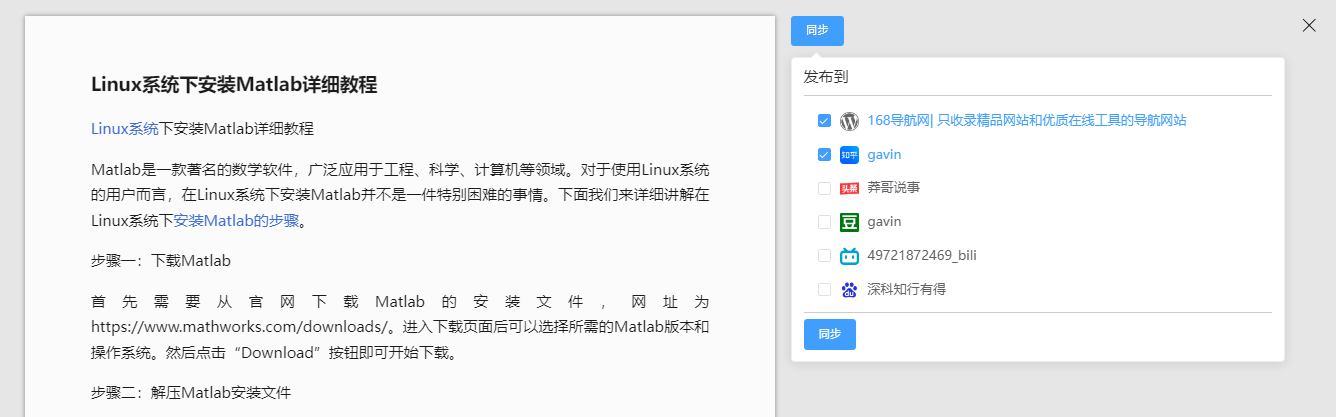Select the 168导航网 account label
1336x417 pixels.
coord(1027,120)
